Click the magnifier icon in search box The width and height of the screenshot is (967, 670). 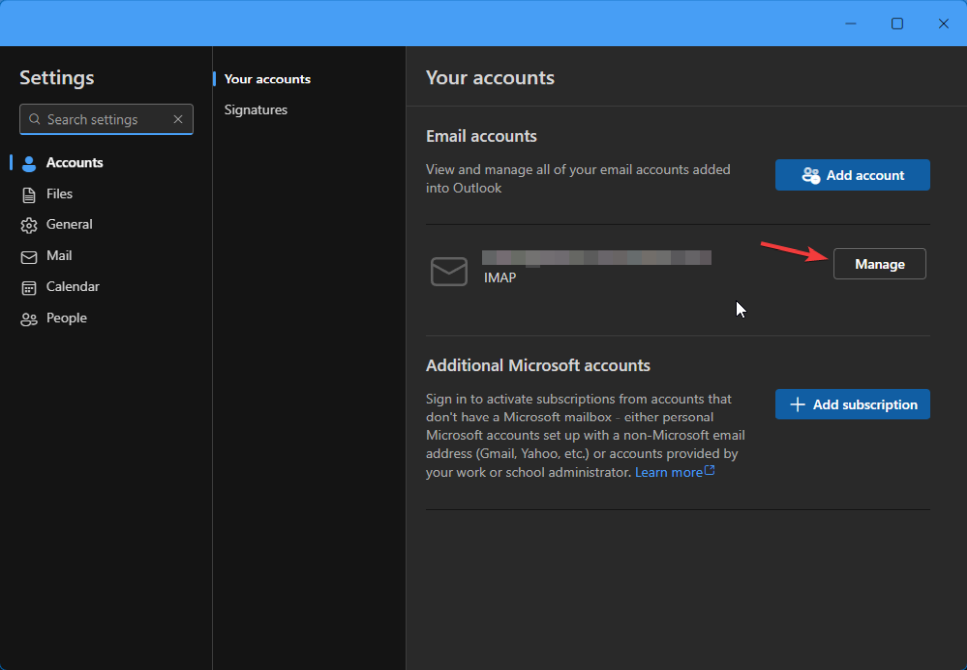pos(35,119)
